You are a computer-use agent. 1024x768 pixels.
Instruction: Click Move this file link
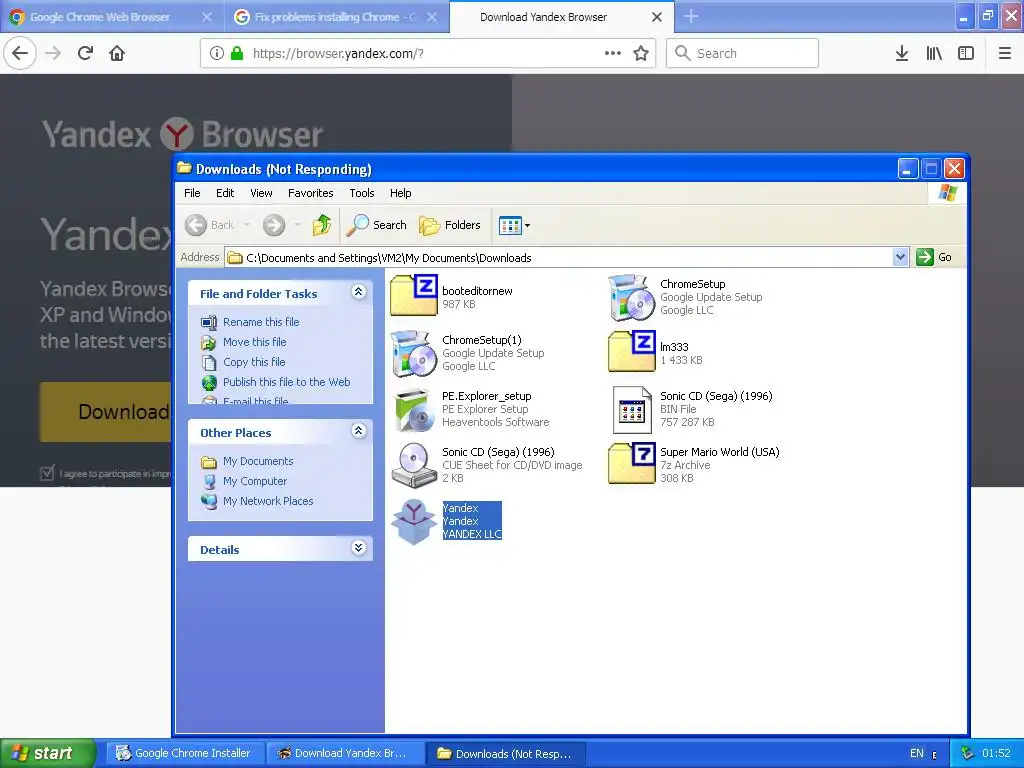[x=255, y=342]
